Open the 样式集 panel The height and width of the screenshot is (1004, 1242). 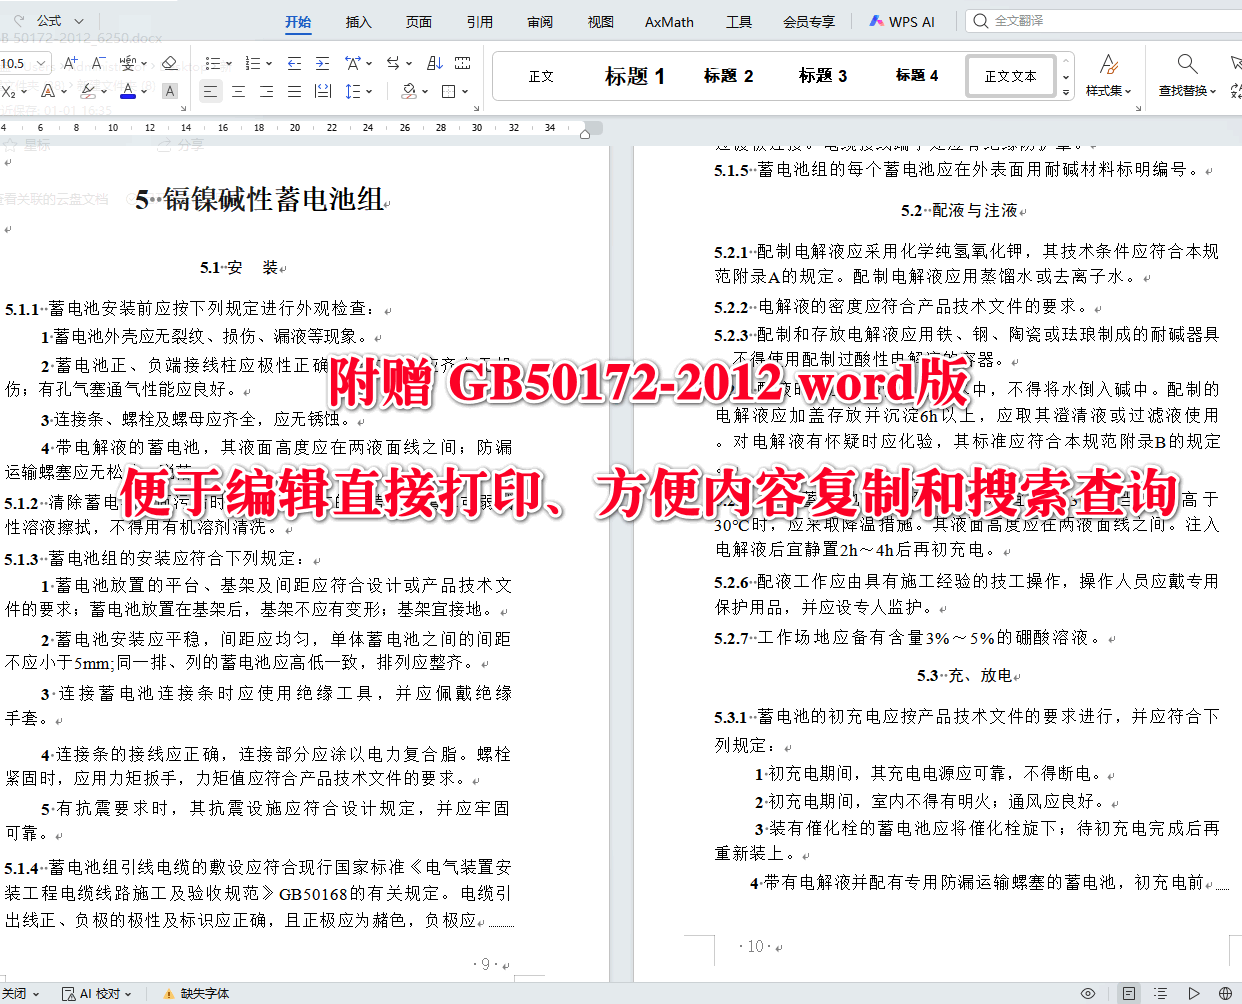point(1110,76)
